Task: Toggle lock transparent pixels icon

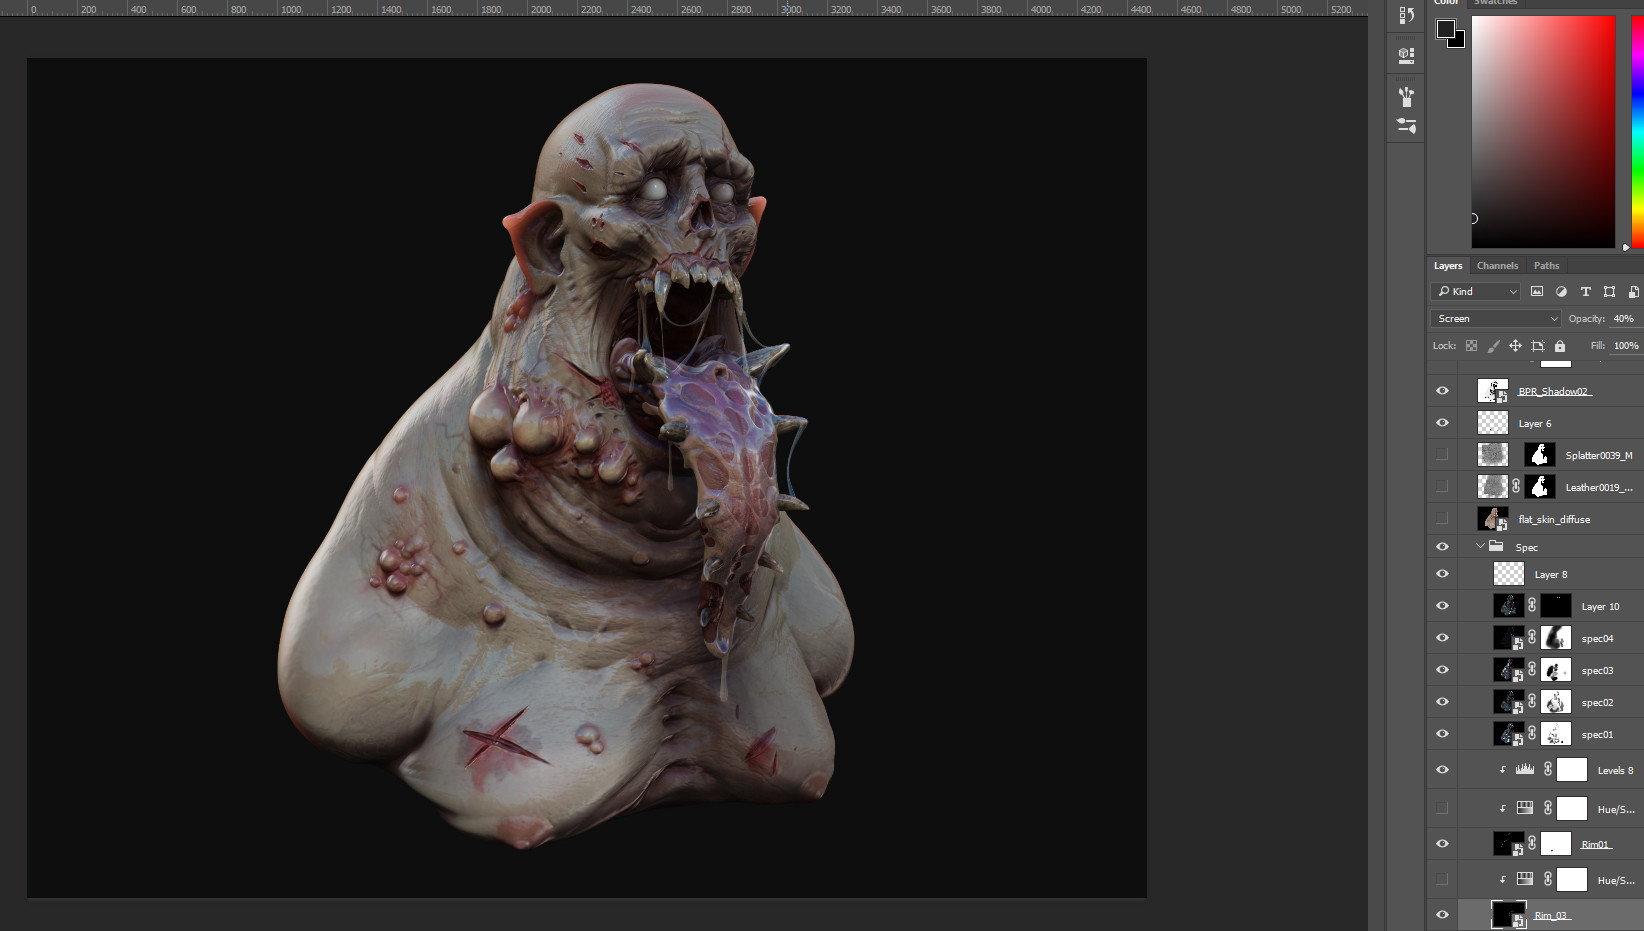Action: pyautogui.click(x=1471, y=346)
